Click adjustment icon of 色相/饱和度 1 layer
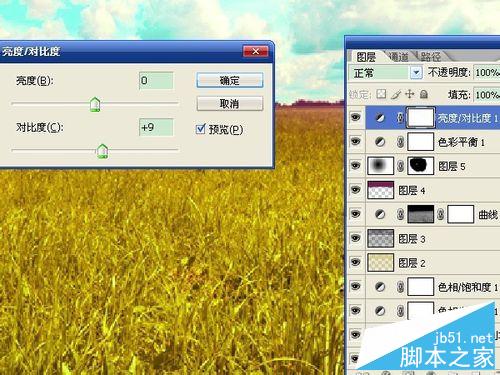The image size is (500, 375). tap(380, 287)
